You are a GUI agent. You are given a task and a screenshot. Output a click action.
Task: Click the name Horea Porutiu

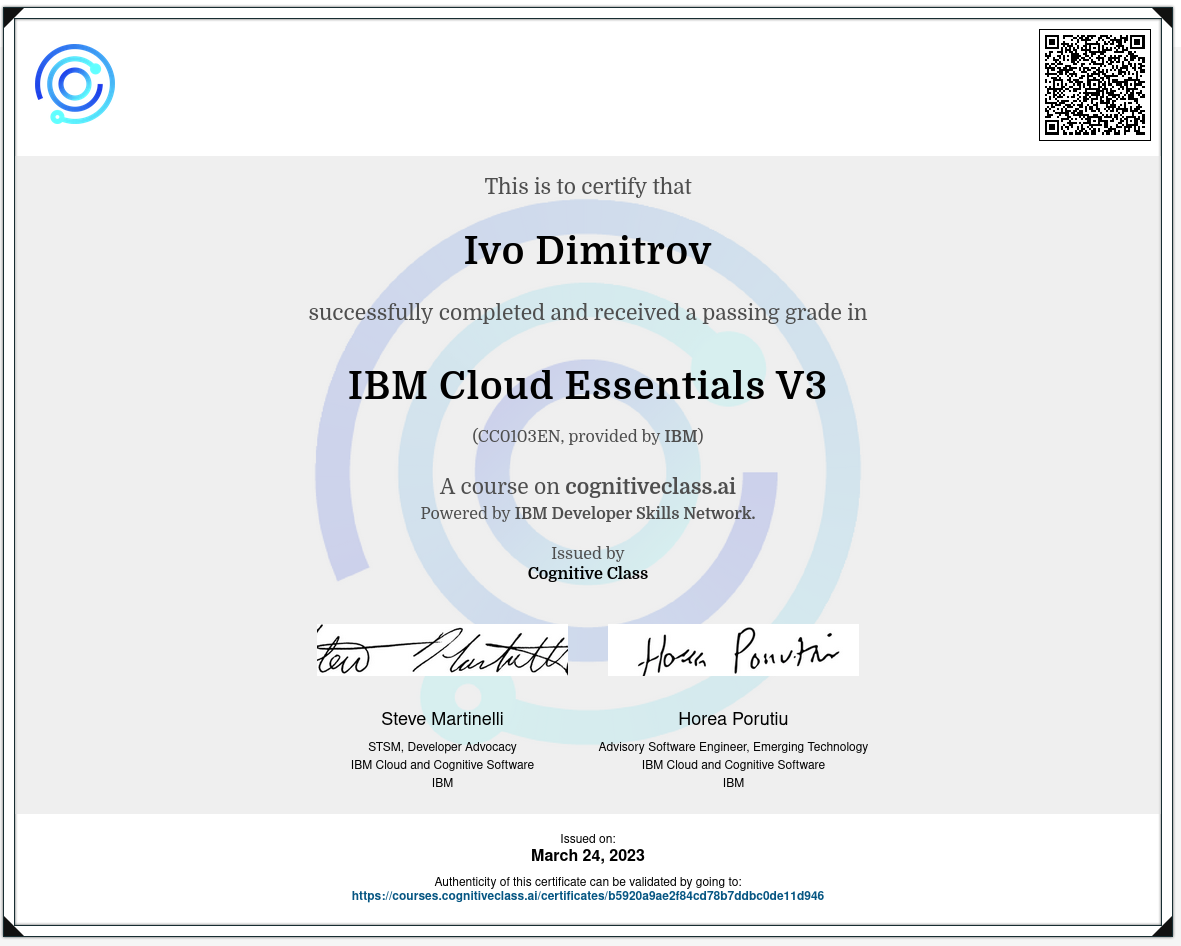click(733, 719)
